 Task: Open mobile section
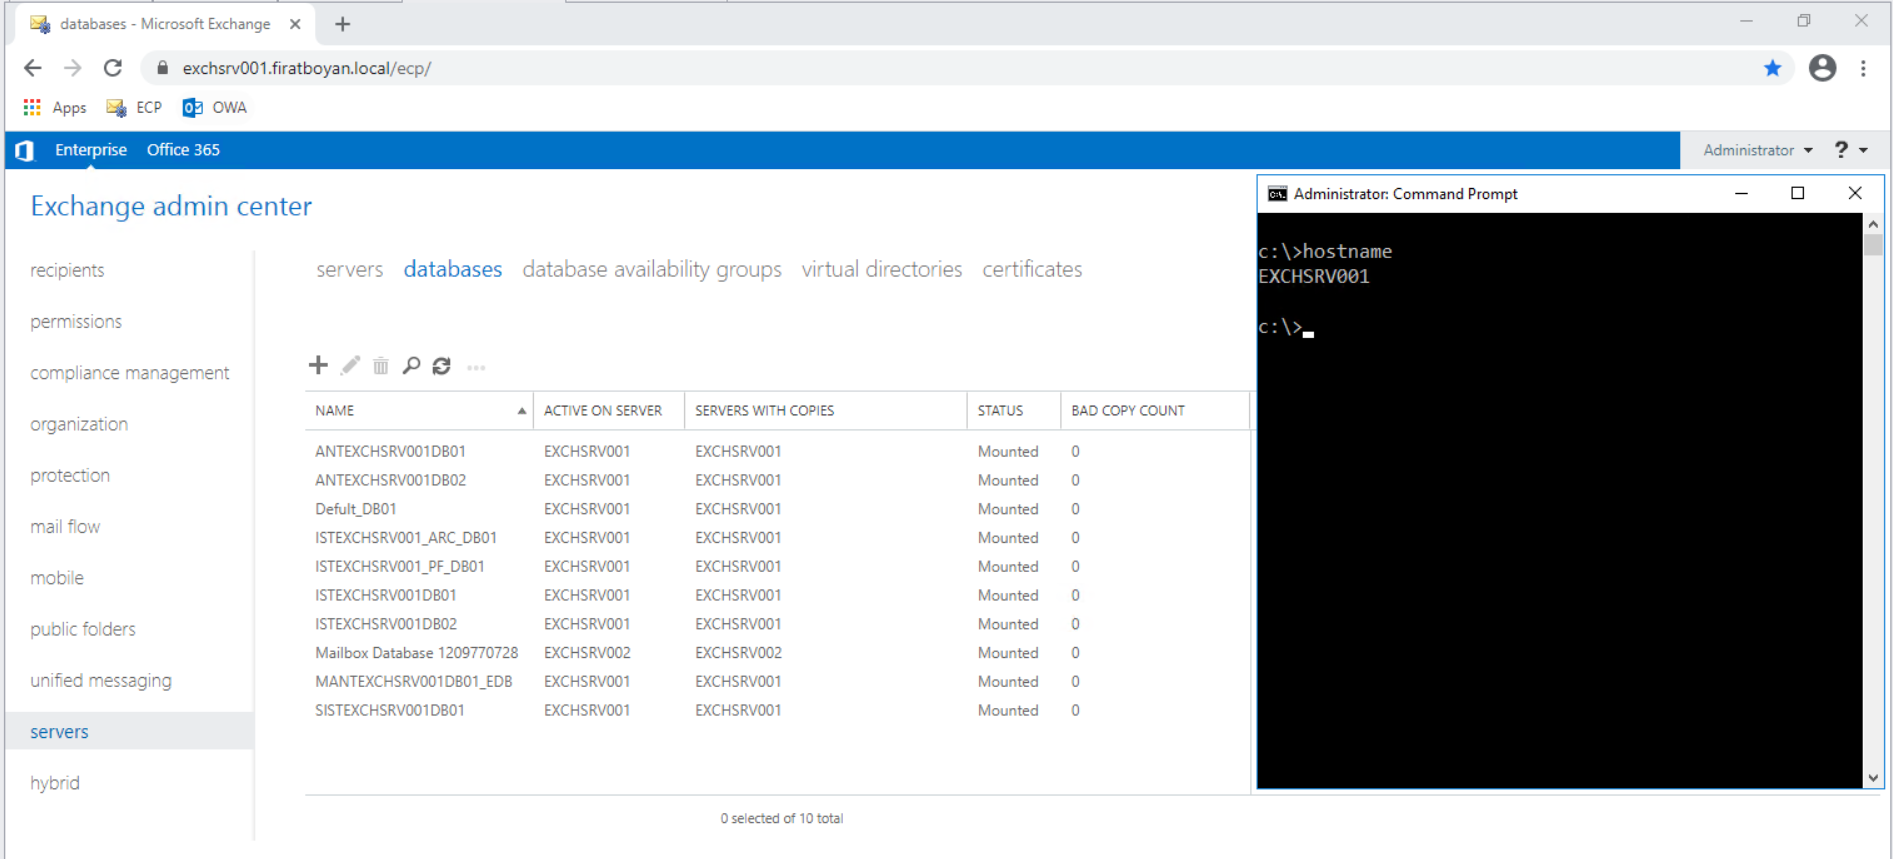click(57, 578)
